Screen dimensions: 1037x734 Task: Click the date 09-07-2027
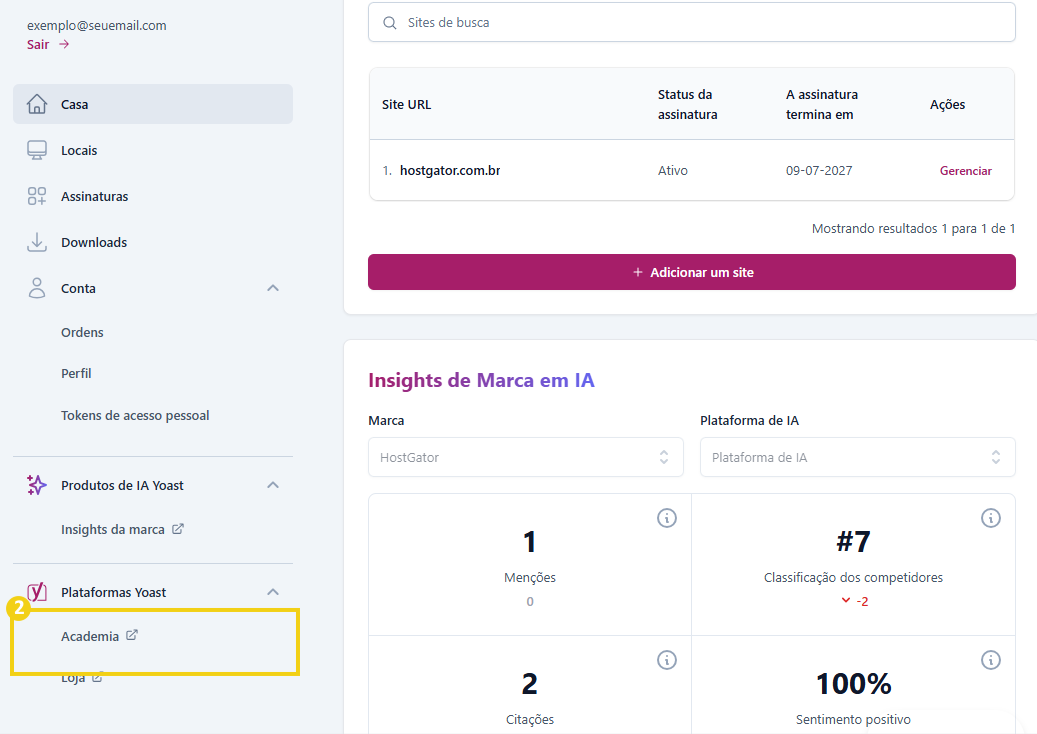click(x=819, y=171)
